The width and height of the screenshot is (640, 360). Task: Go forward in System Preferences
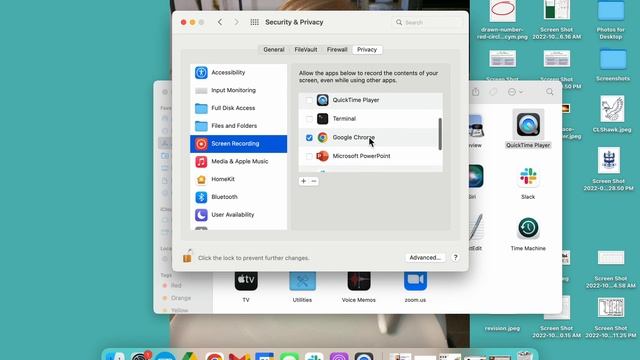[236, 22]
